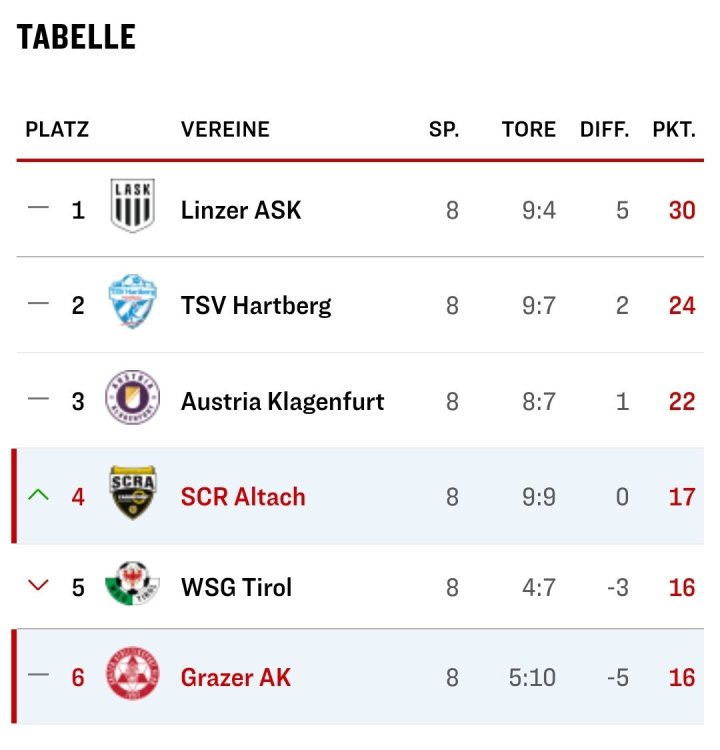Click the TORE column header

click(x=528, y=130)
